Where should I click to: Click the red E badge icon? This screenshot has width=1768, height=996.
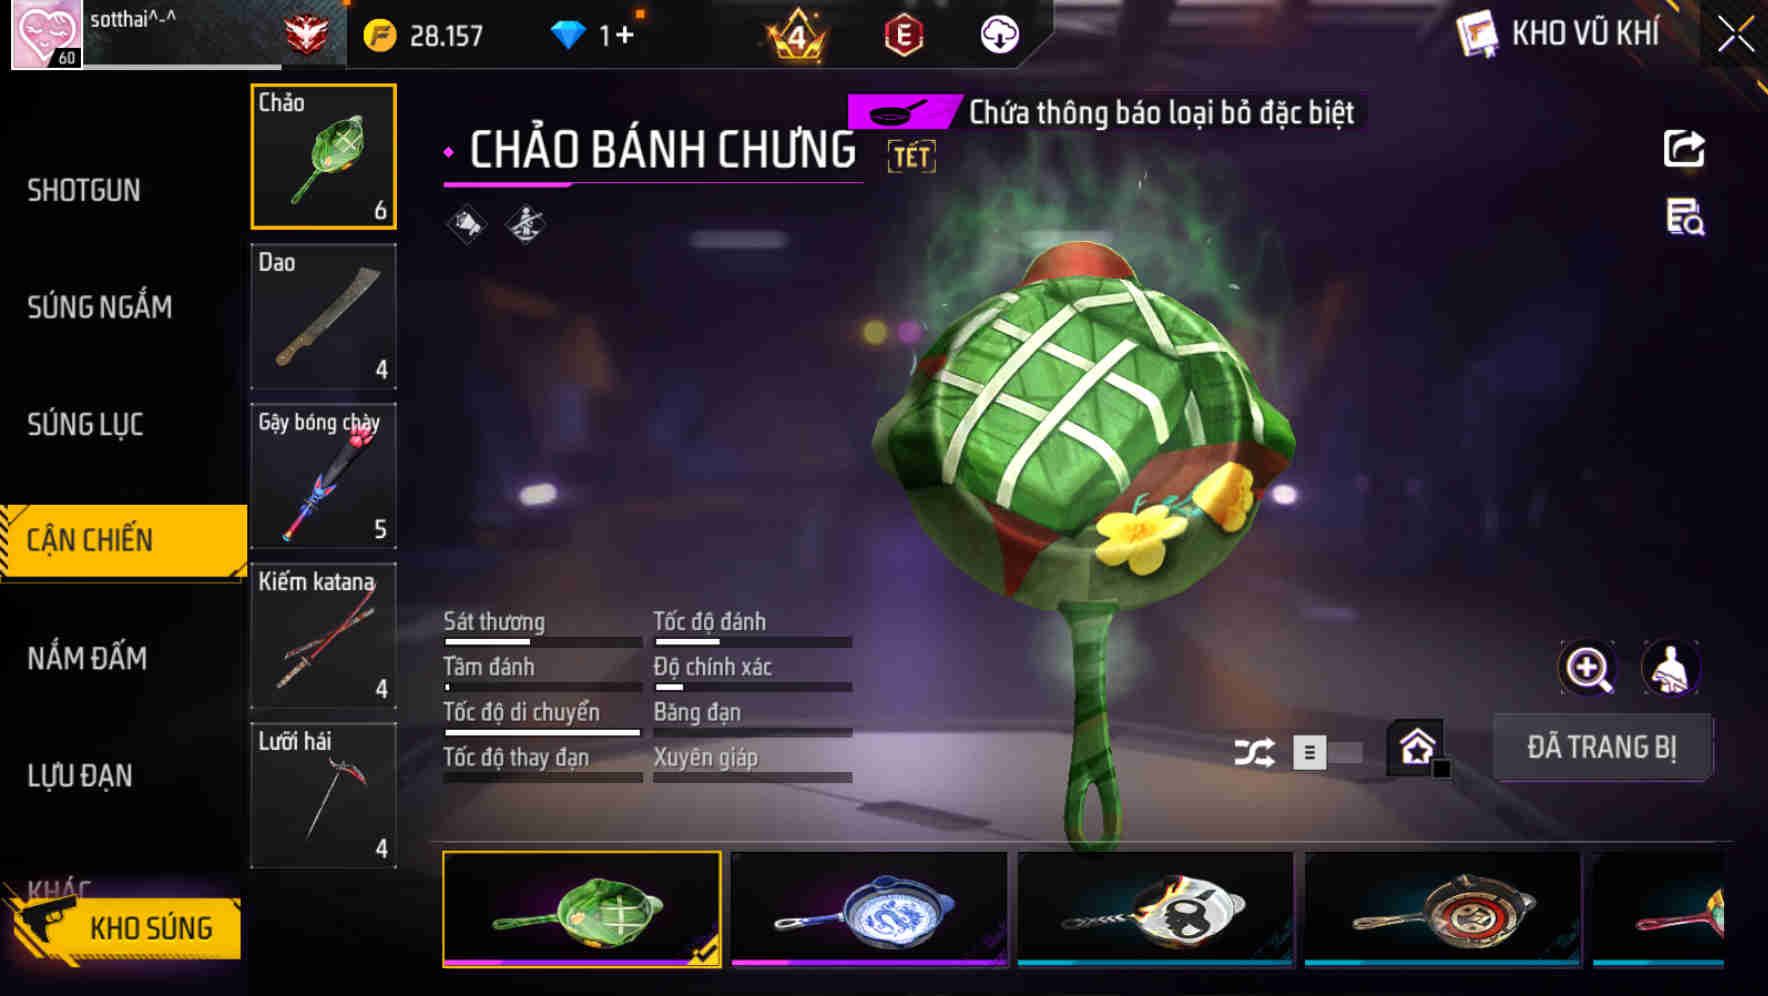[x=903, y=36]
